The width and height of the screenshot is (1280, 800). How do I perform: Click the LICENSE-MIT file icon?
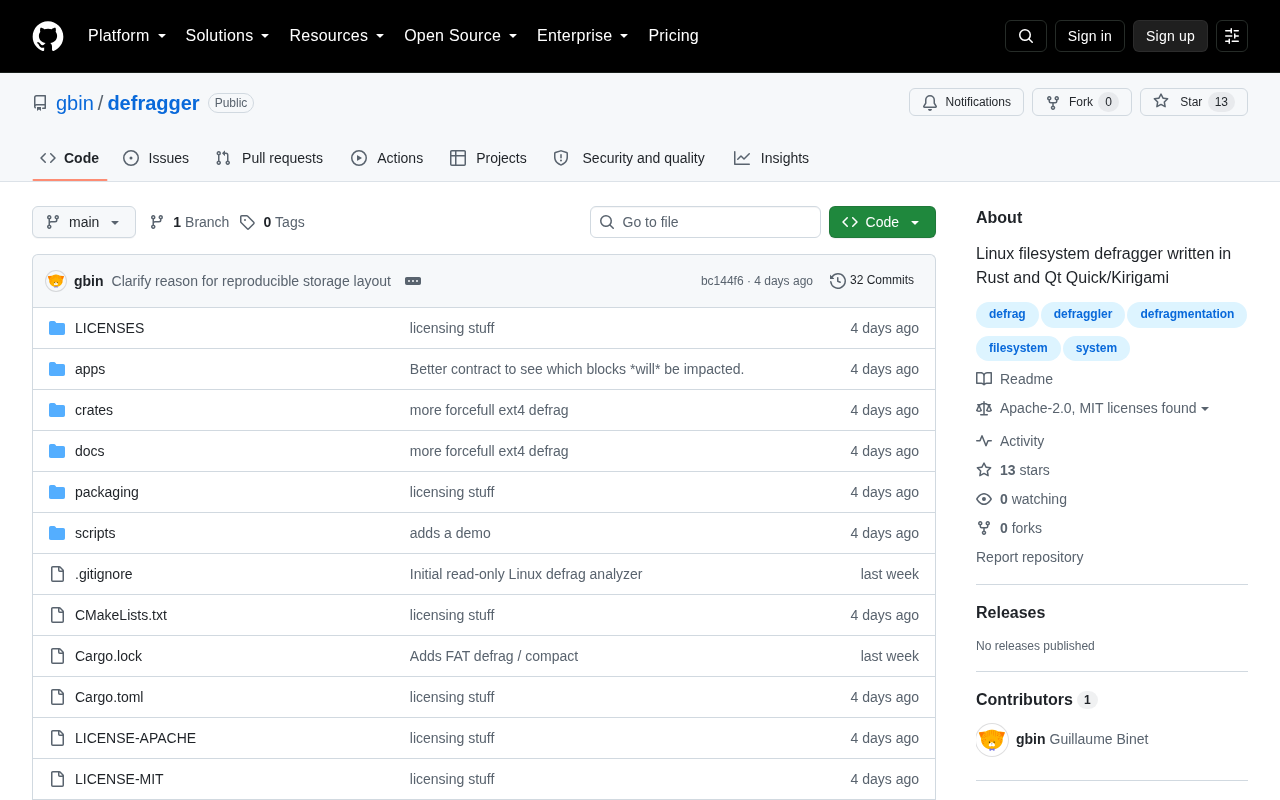57,779
